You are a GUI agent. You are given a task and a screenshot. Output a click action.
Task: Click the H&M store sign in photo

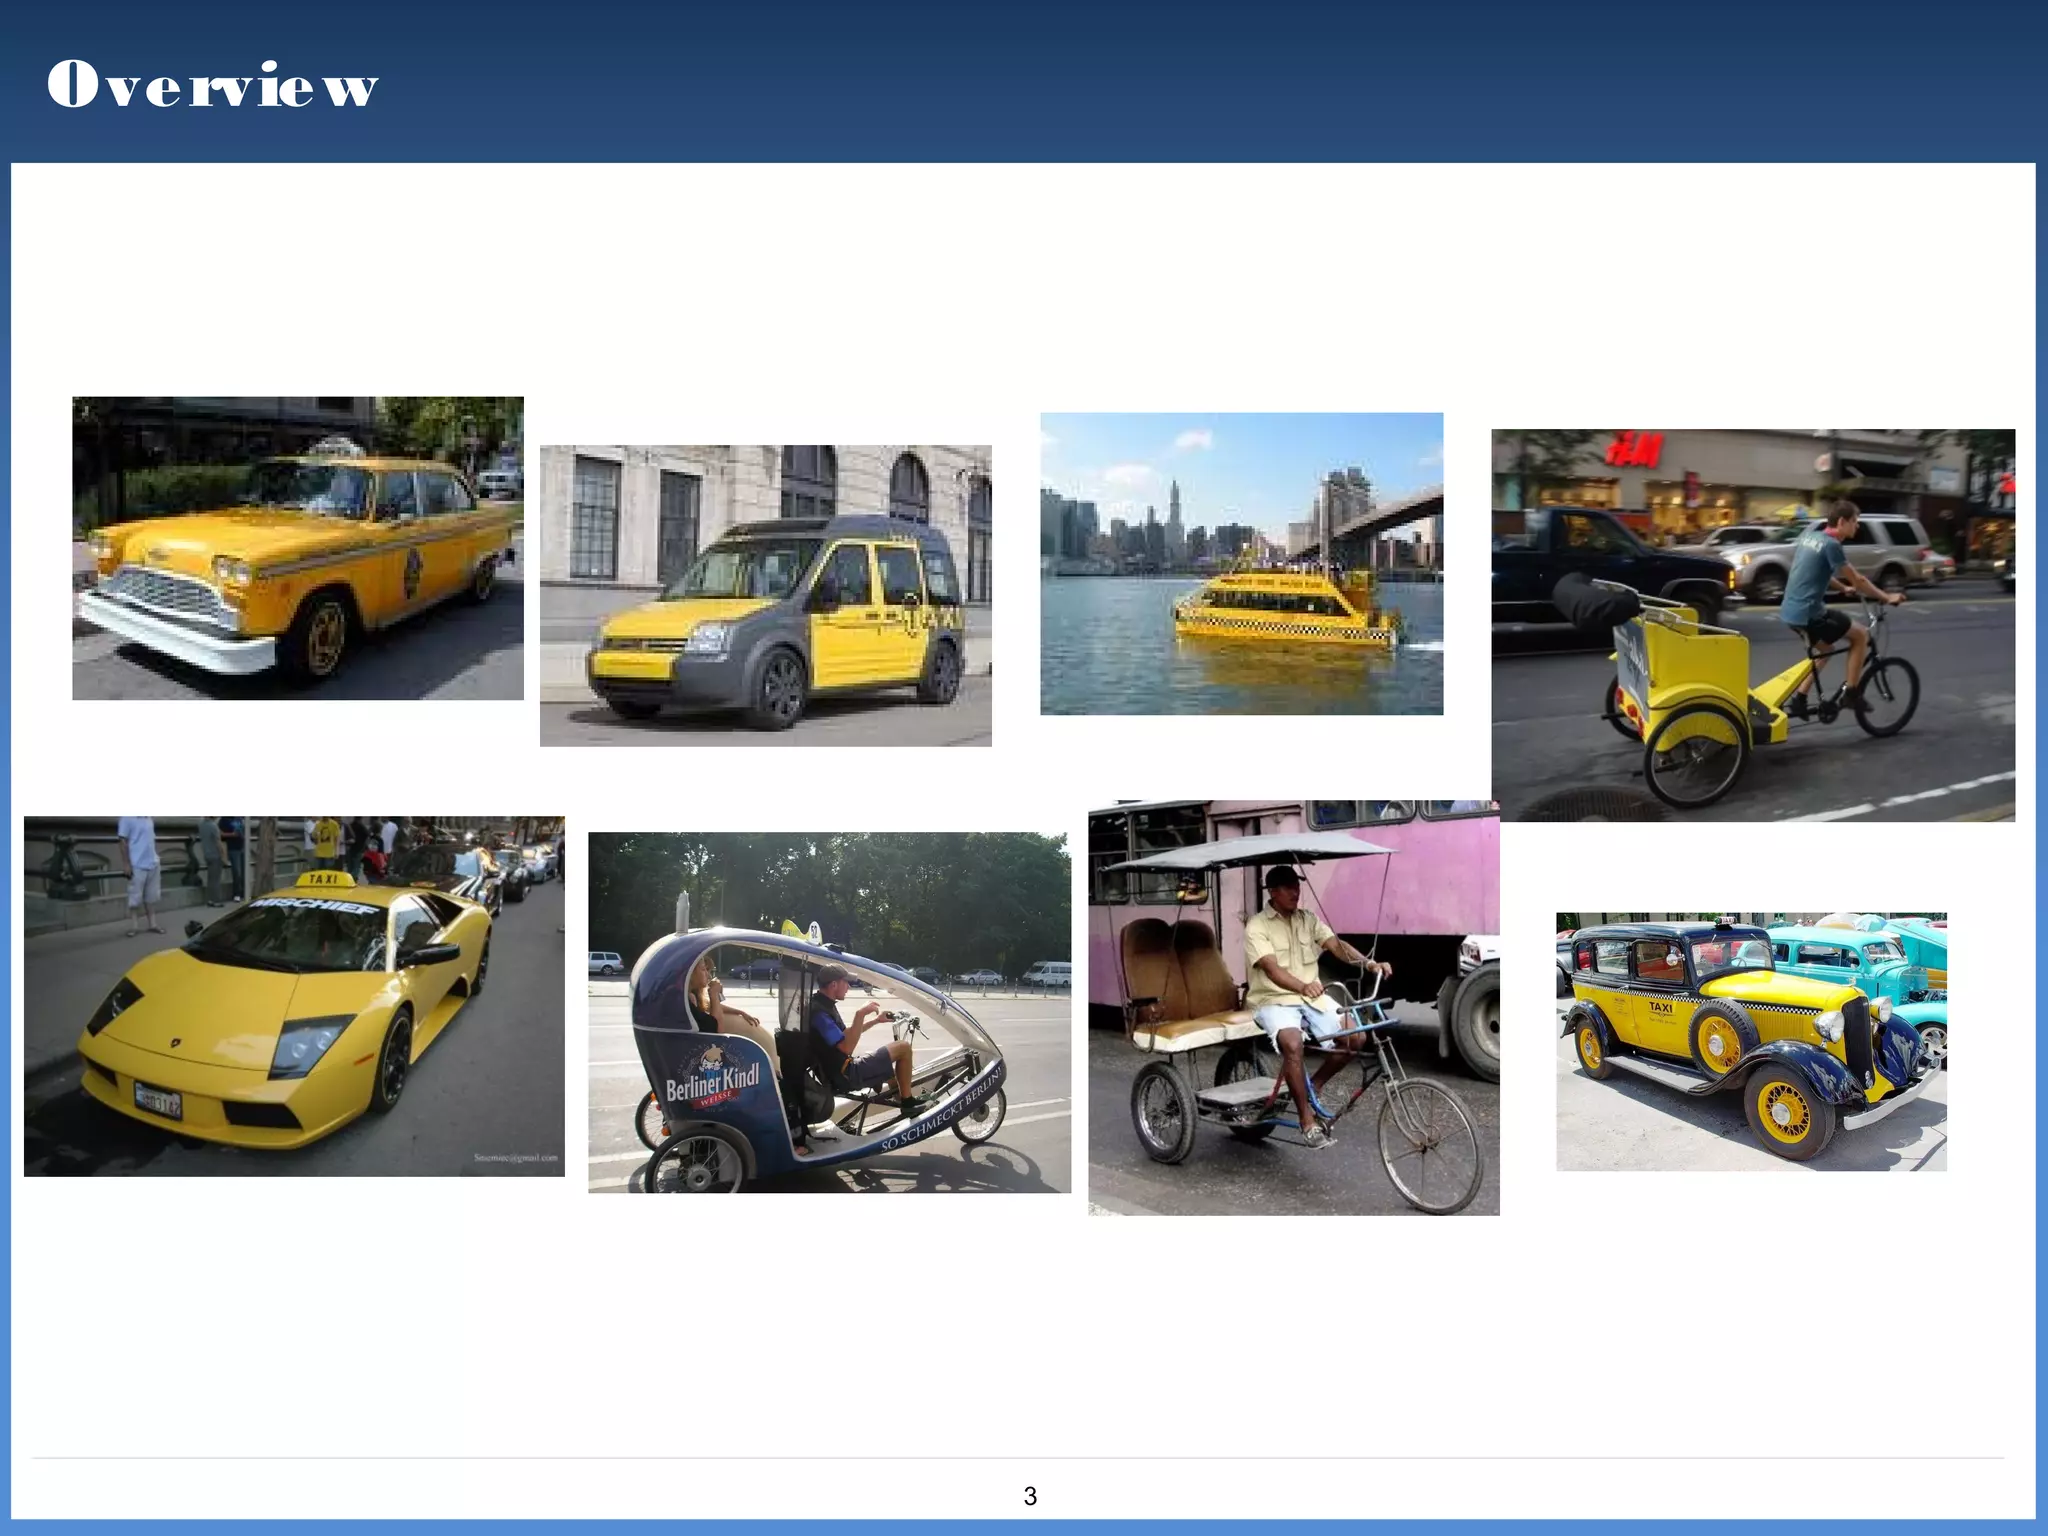pos(1634,450)
